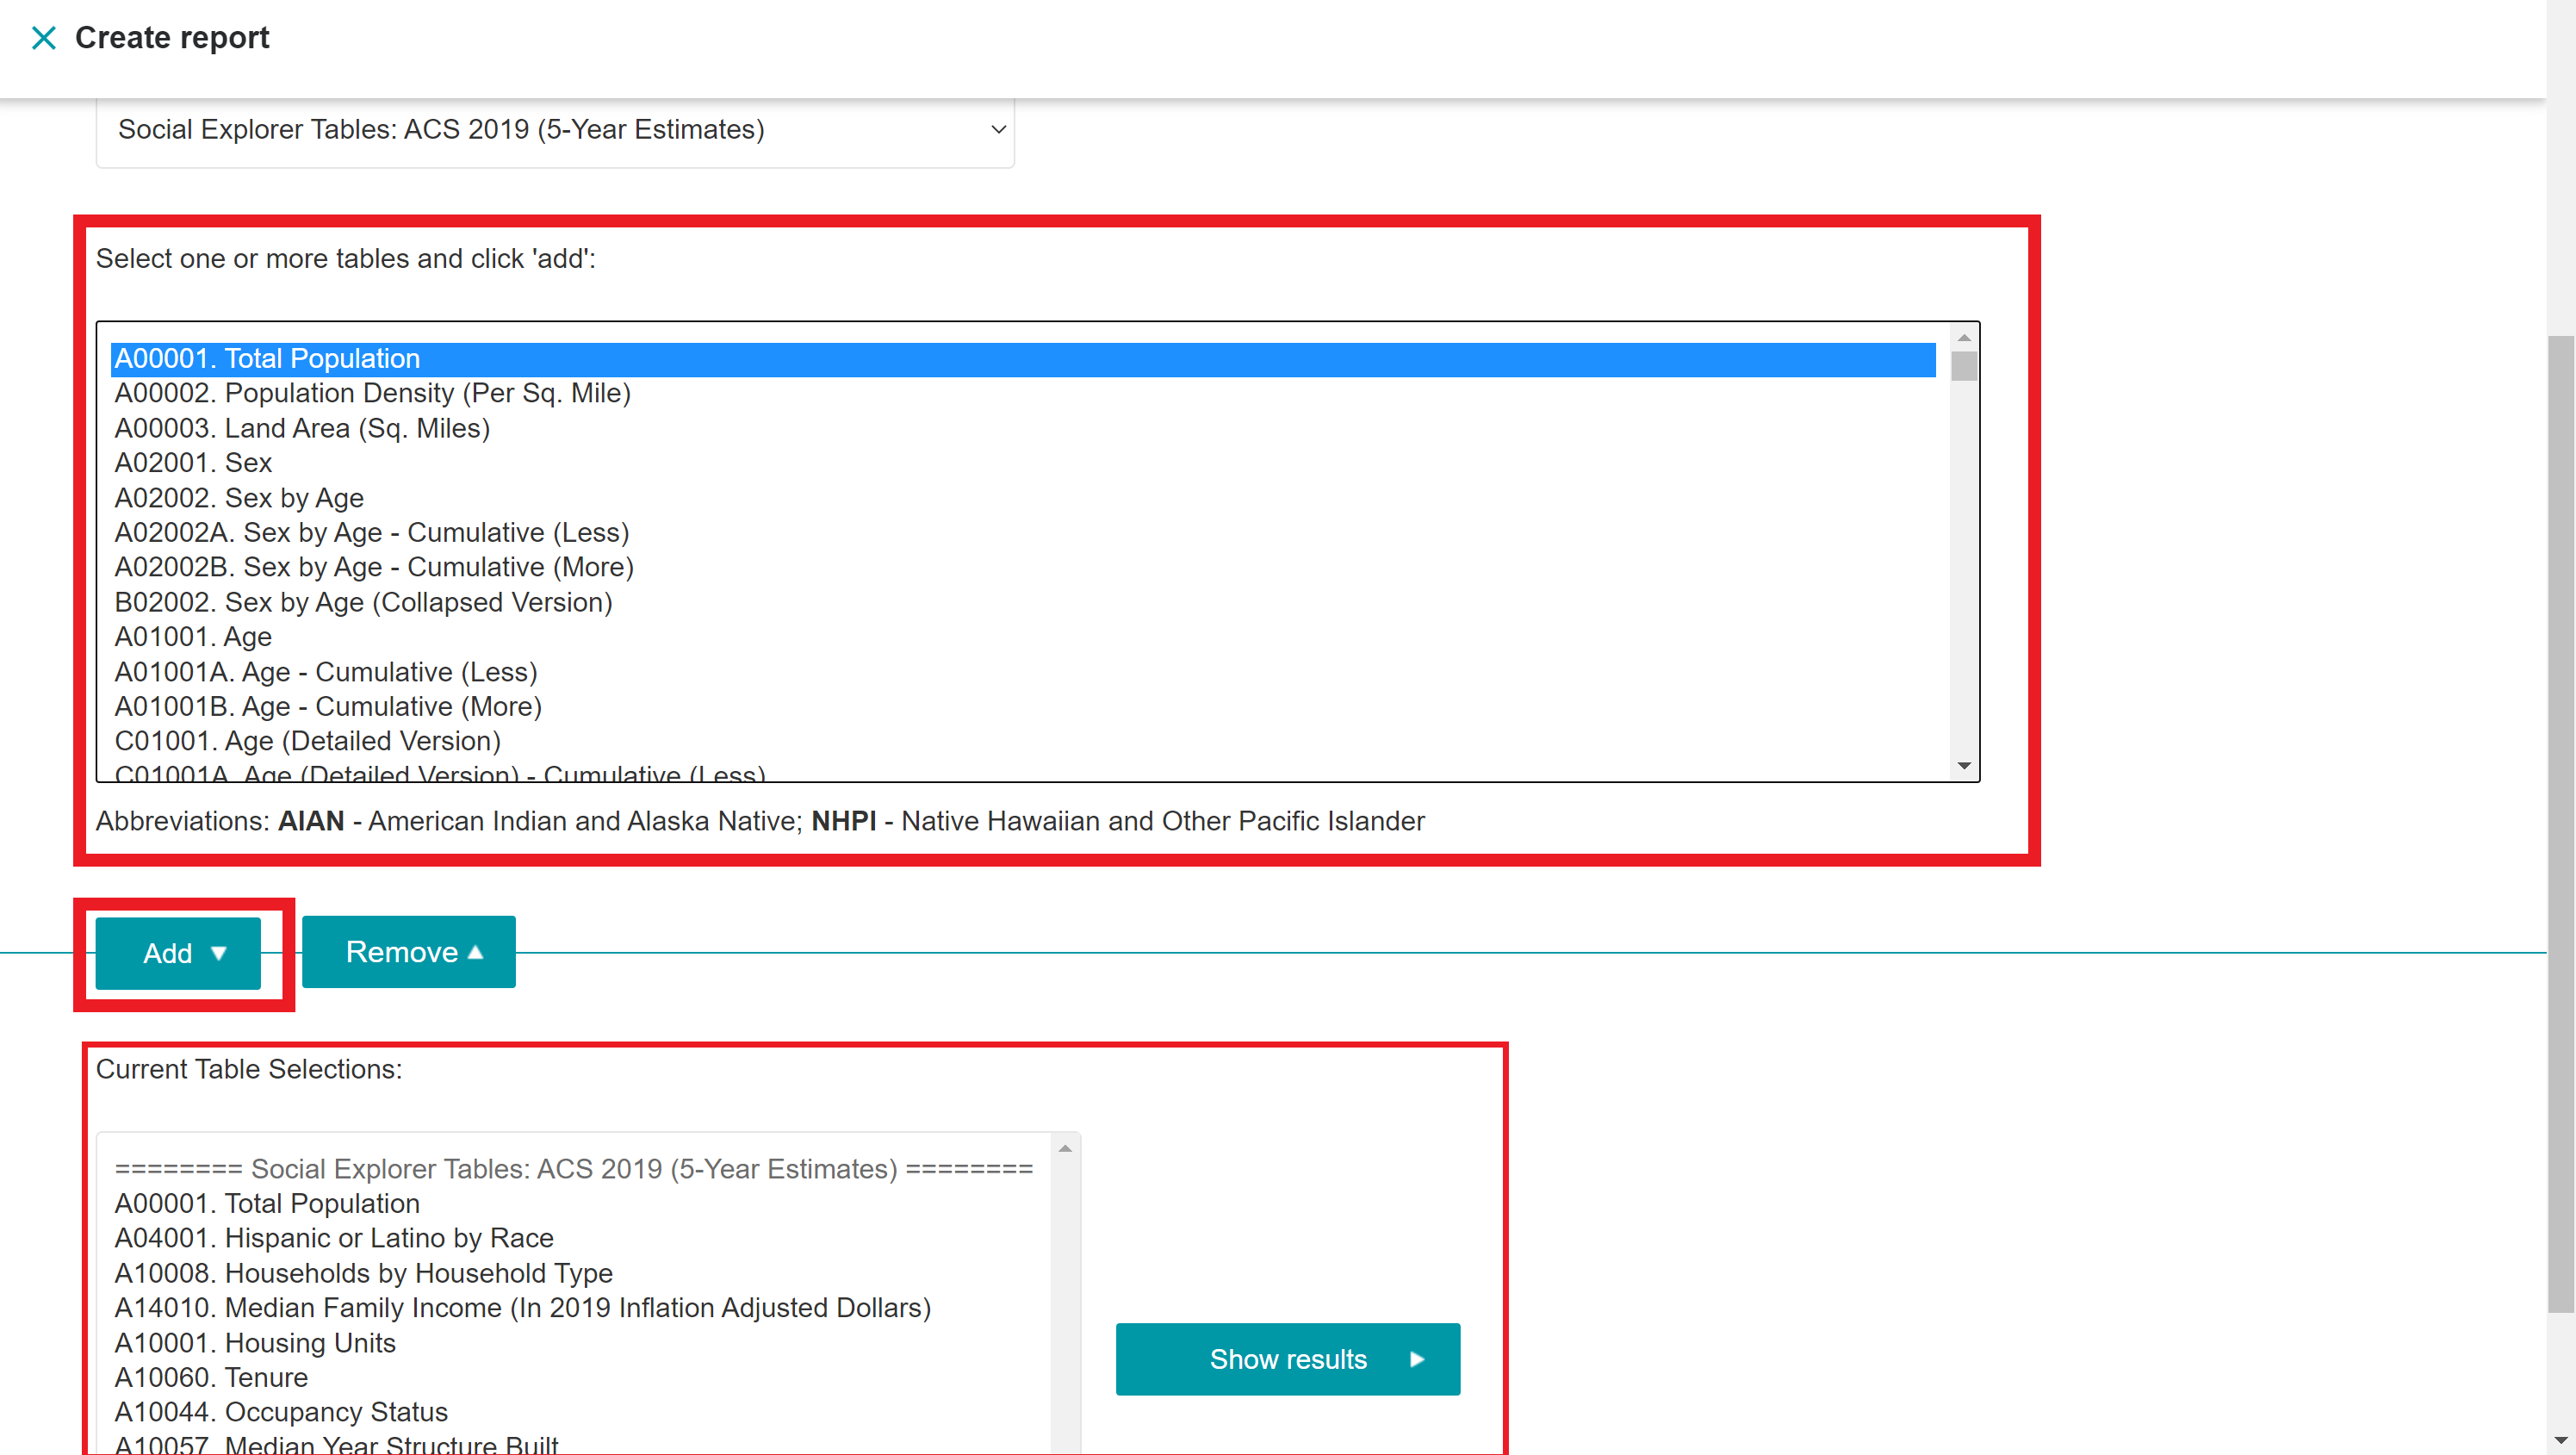Select A10060. Tenure in current selections
2576x1455 pixels.
(x=211, y=1377)
